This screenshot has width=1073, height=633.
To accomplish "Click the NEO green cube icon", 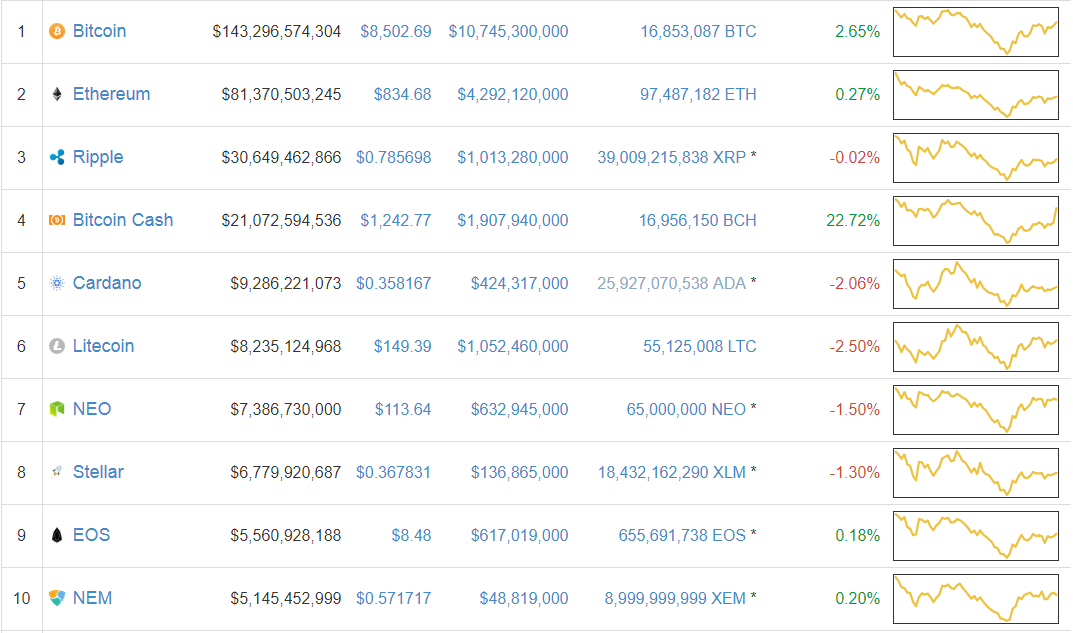I will tap(57, 409).
